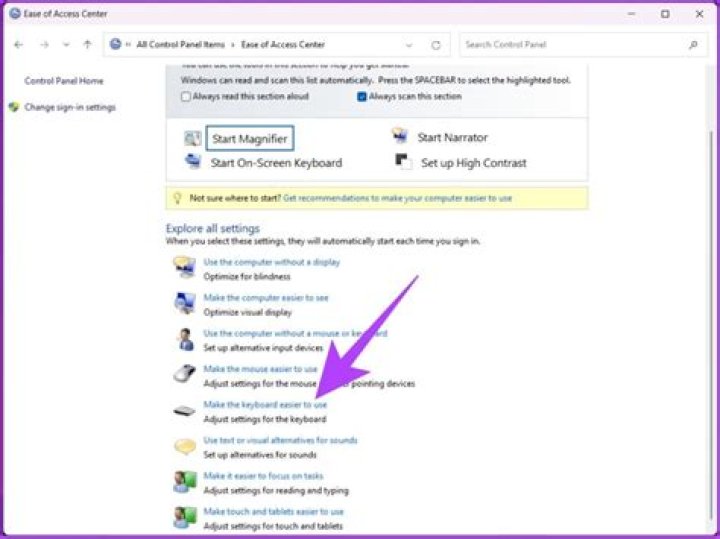Click Explore all settings heading
The height and width of the screenshot is (539, 720).
click(x=213, y=228)
